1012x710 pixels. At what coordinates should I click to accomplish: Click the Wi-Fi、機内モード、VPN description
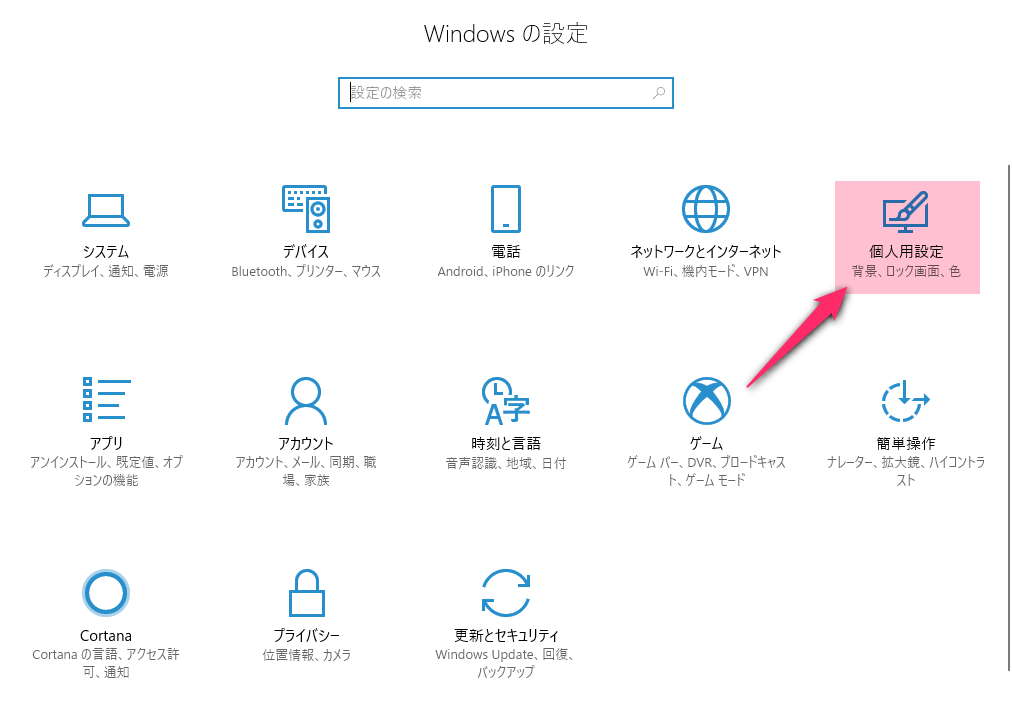coord(706,271)
